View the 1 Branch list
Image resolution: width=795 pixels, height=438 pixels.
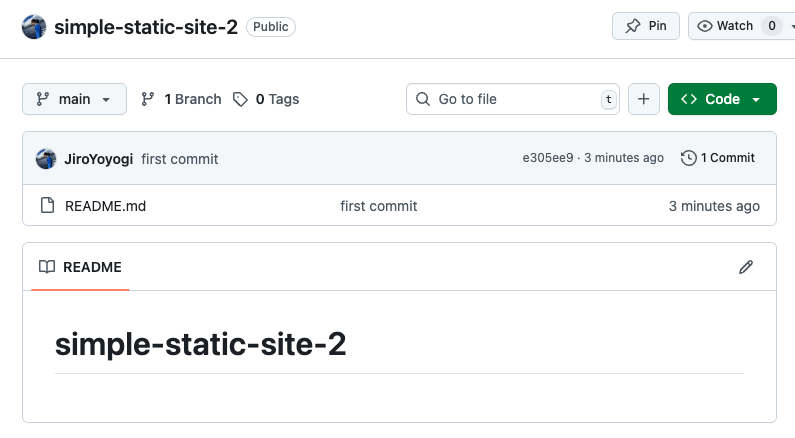click(x=192, y=99)
